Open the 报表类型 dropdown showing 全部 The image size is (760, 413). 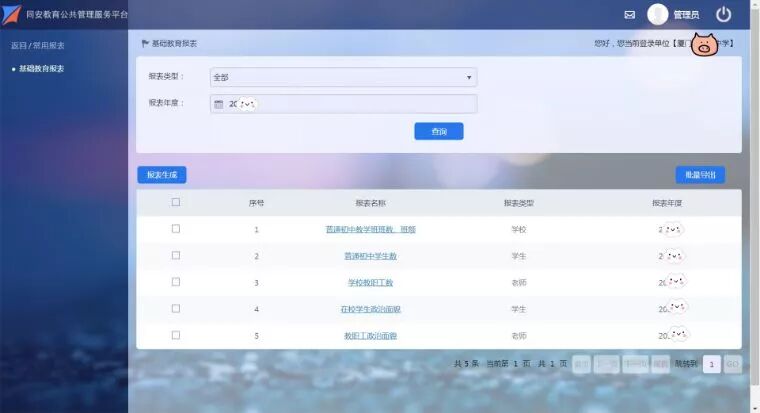coord(344,77)
